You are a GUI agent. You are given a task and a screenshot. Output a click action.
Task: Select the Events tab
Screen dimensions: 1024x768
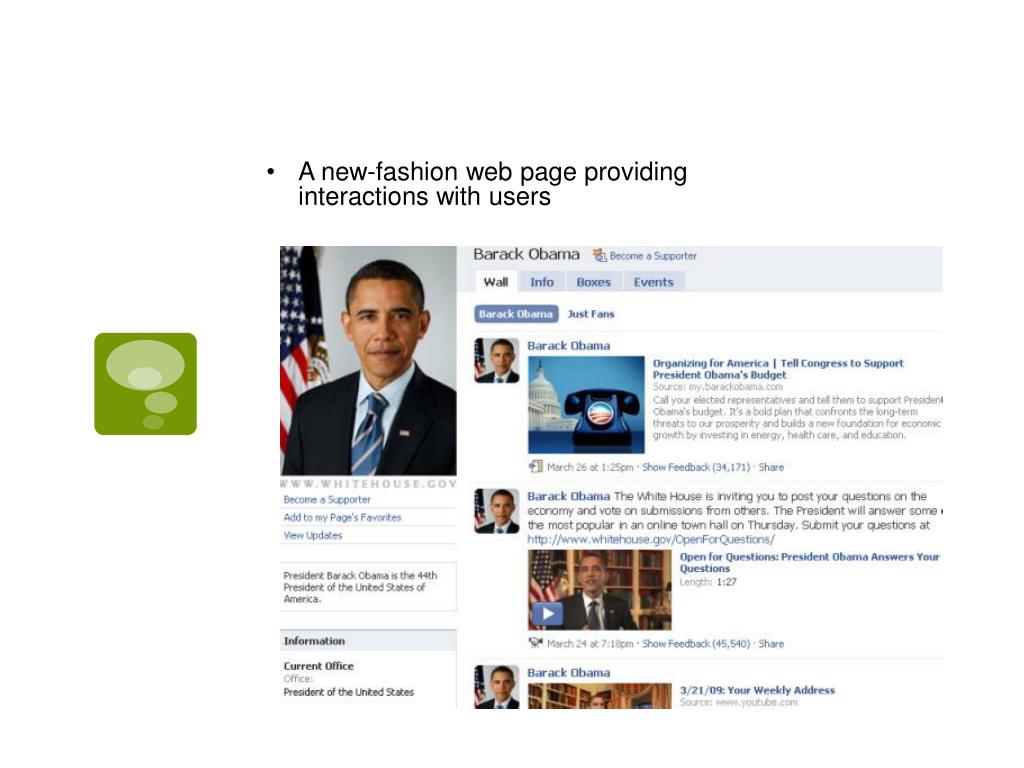[653, 282]
